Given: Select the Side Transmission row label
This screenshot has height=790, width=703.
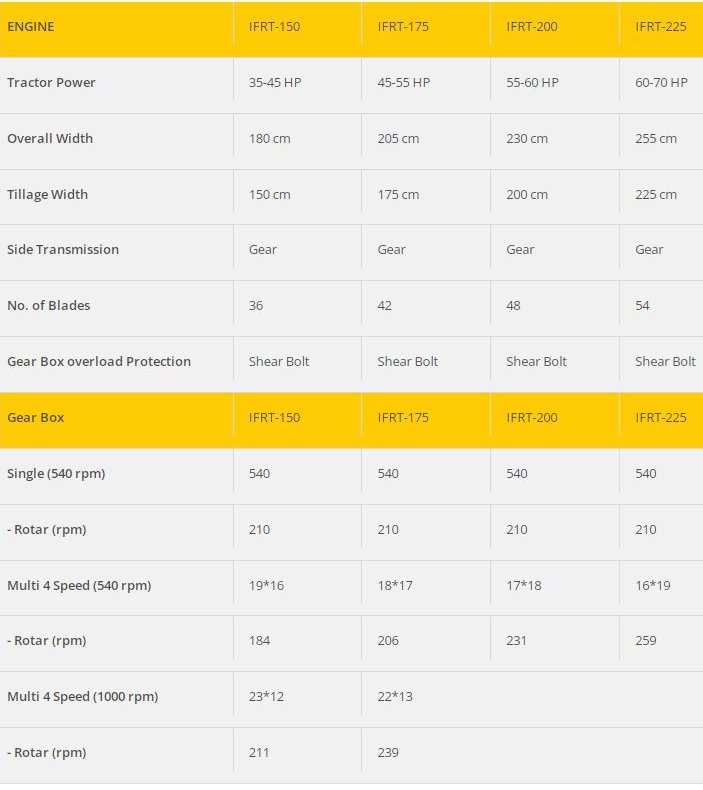Looking at the screenshot, I should [63, 249].
